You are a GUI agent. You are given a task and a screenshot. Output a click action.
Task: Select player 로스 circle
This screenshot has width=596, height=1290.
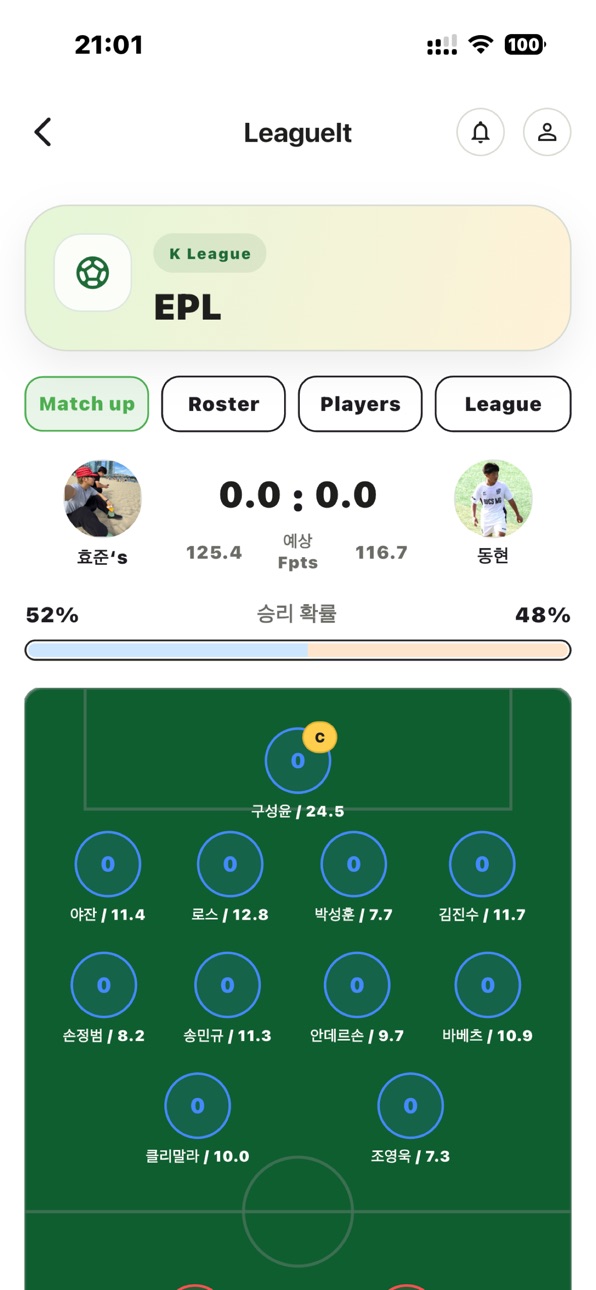point(230,864)
